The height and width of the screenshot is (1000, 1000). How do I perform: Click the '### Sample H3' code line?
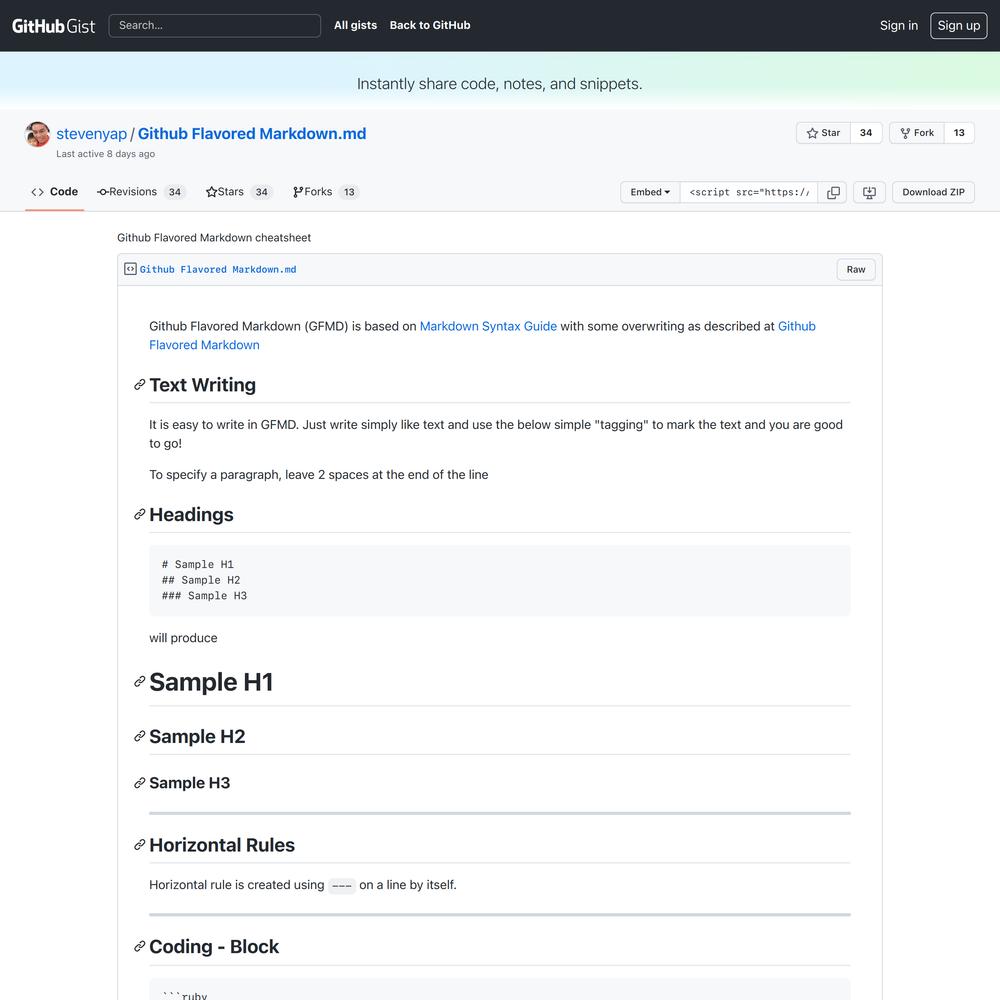point(204,596)
